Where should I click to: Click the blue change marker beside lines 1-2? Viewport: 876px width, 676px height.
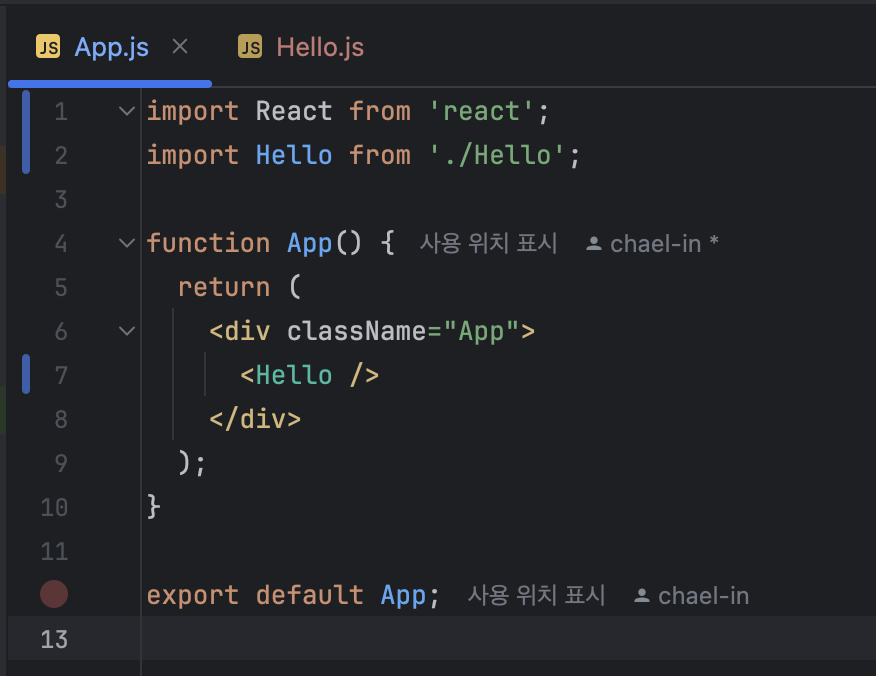(26, 132)
